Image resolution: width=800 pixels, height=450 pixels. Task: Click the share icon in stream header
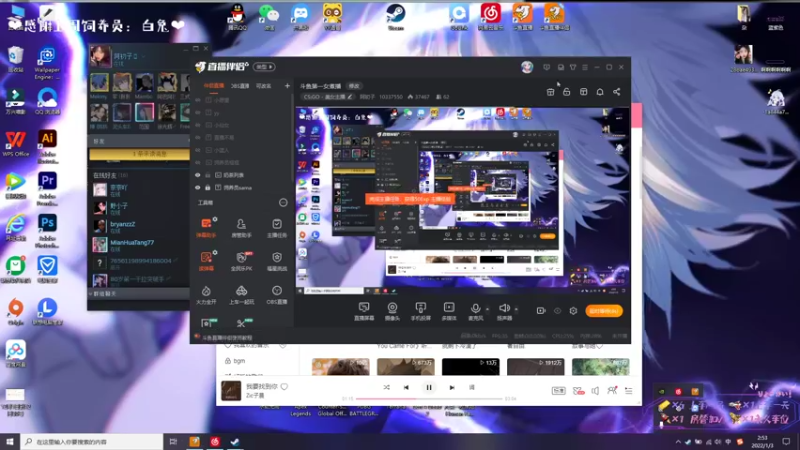click(x=616, y=92)
